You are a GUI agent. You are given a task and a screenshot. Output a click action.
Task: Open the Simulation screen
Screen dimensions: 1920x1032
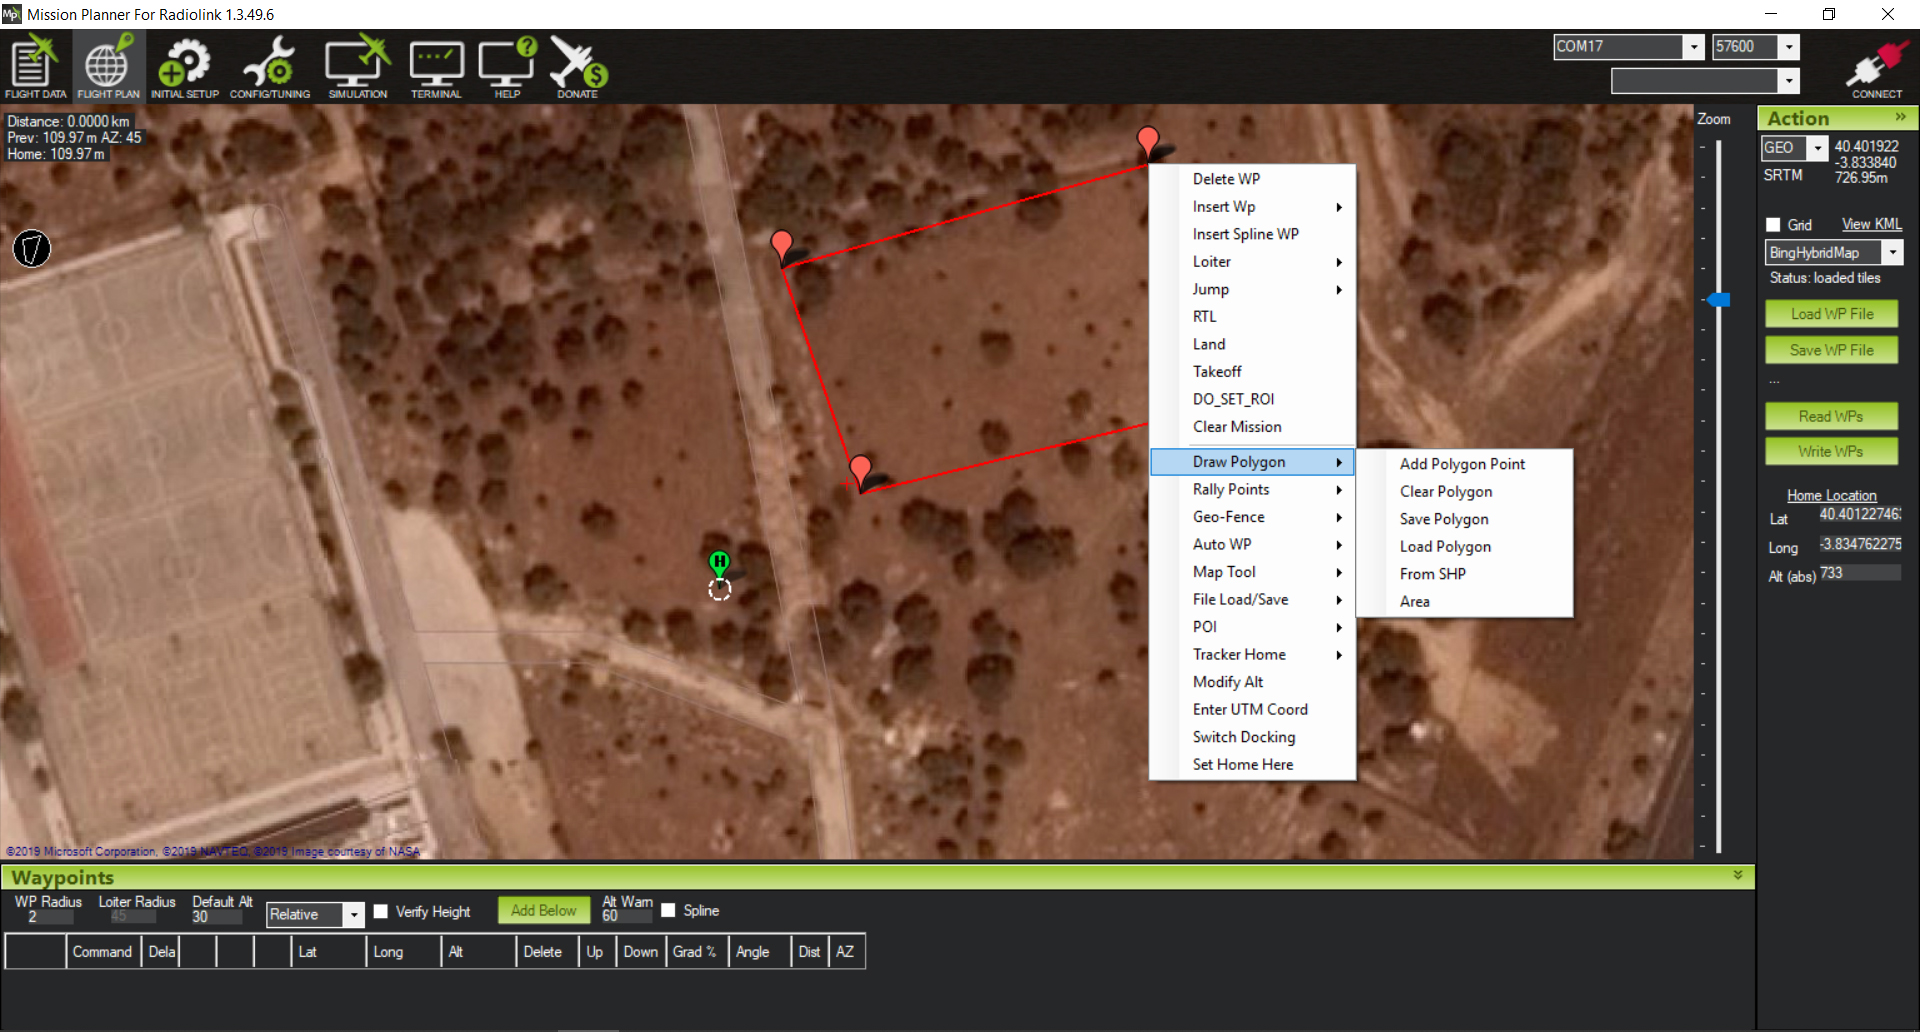(357, 66)
